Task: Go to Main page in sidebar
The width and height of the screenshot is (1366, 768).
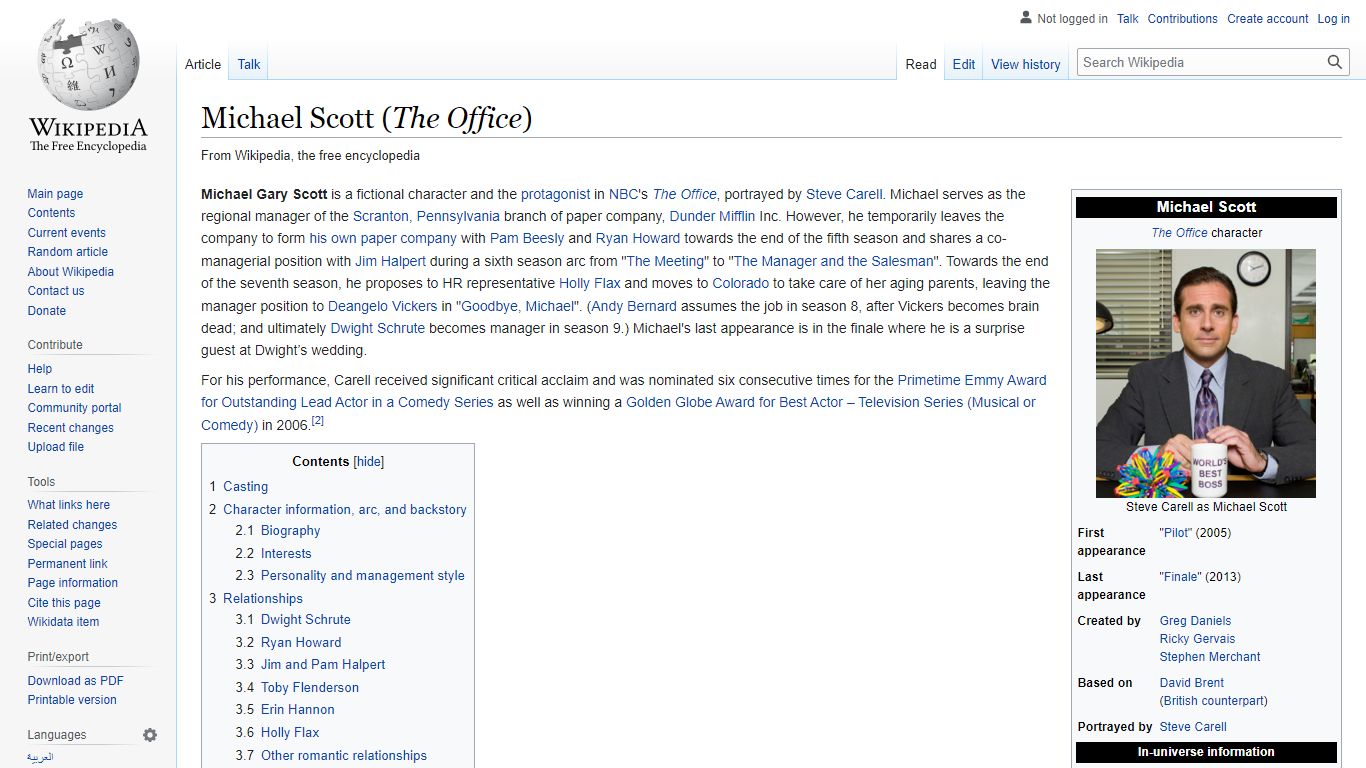Action: point(55,194)
